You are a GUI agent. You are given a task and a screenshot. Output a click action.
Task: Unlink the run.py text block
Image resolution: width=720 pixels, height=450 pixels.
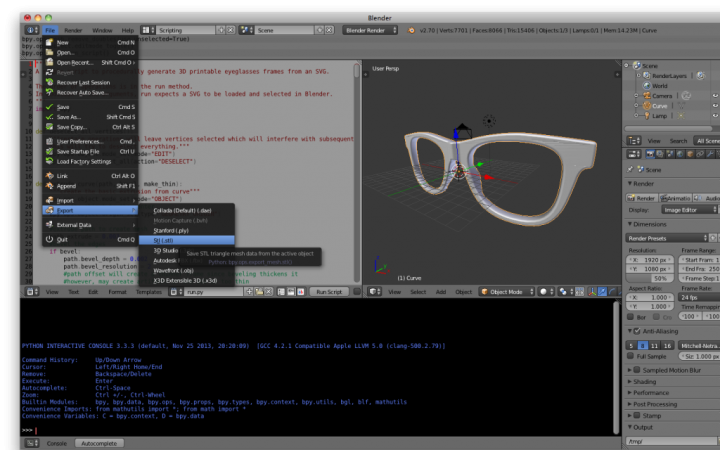pyautogui.click(x=269, y=292)
